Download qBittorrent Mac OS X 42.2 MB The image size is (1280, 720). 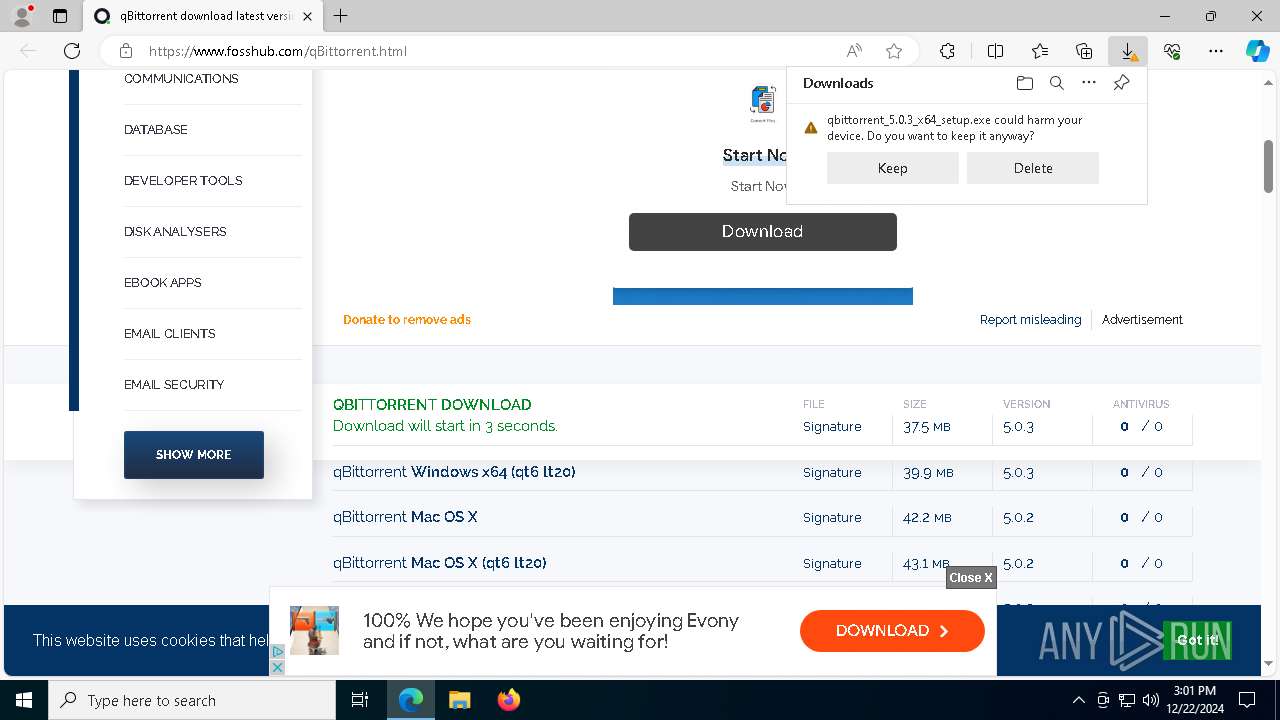tap(405, 517)
